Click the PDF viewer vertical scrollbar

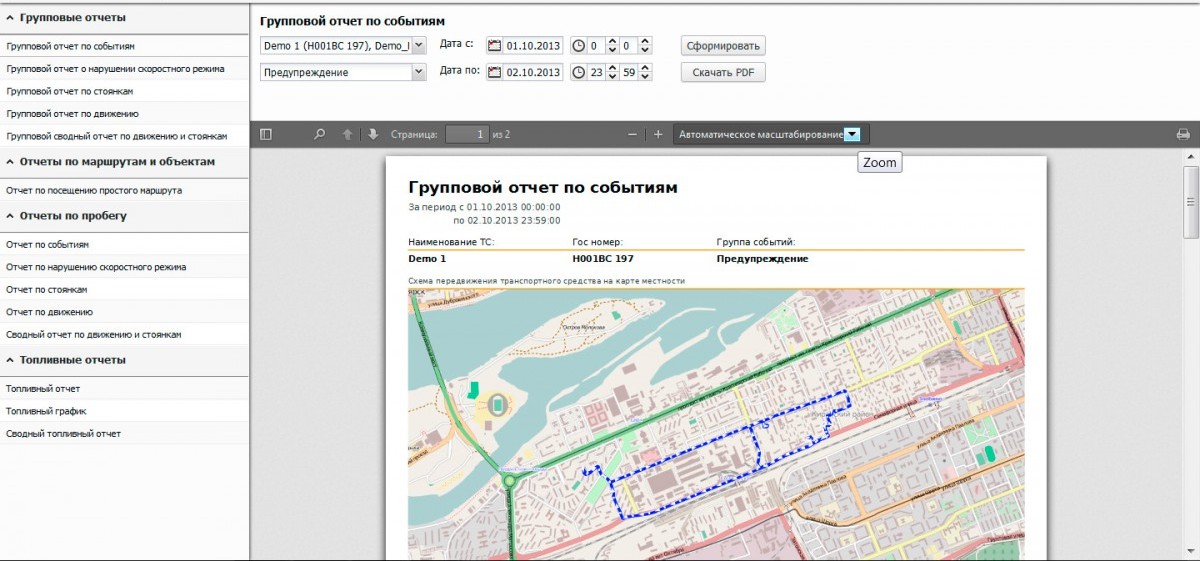click(1190, 200)
